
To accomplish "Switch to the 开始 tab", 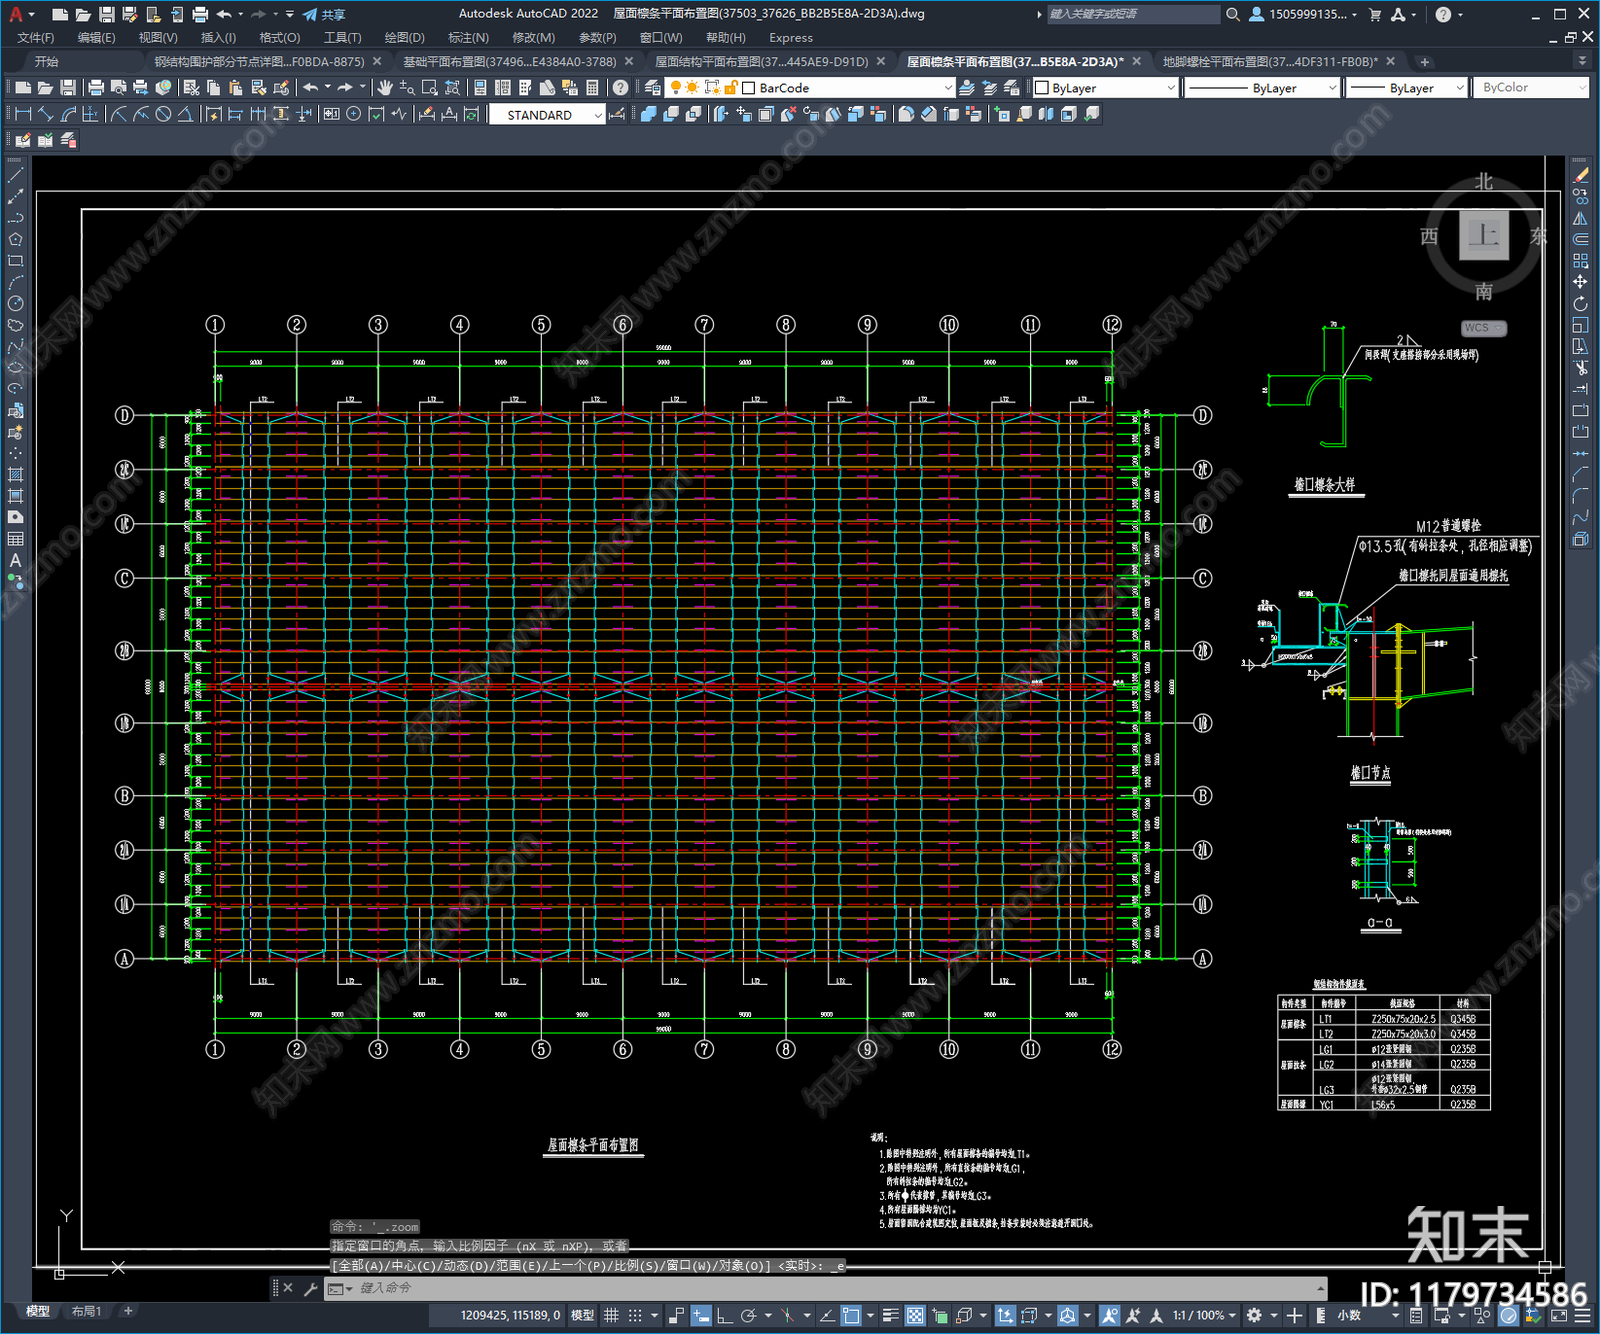I will (47, 61).
